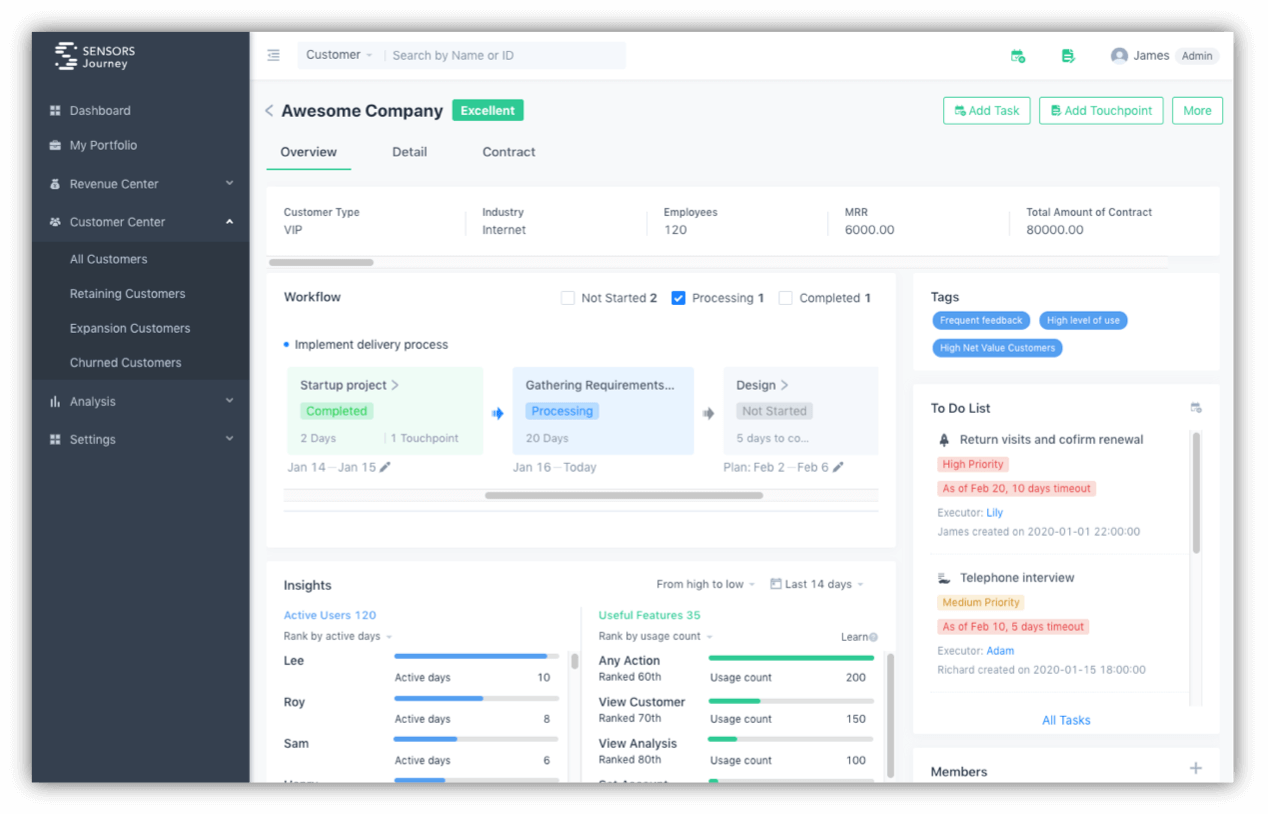Switch to the Detail tab

pyautogui.click(x=410, y=152)
